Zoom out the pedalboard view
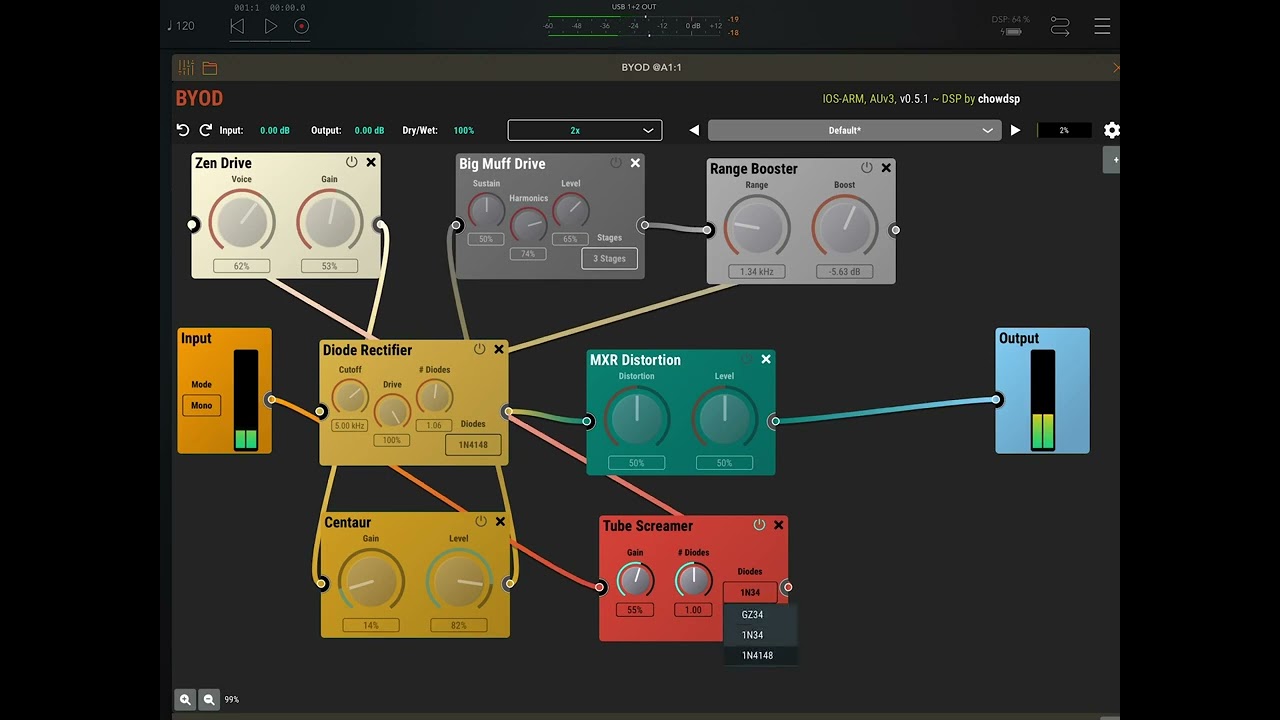 (209, 700)
